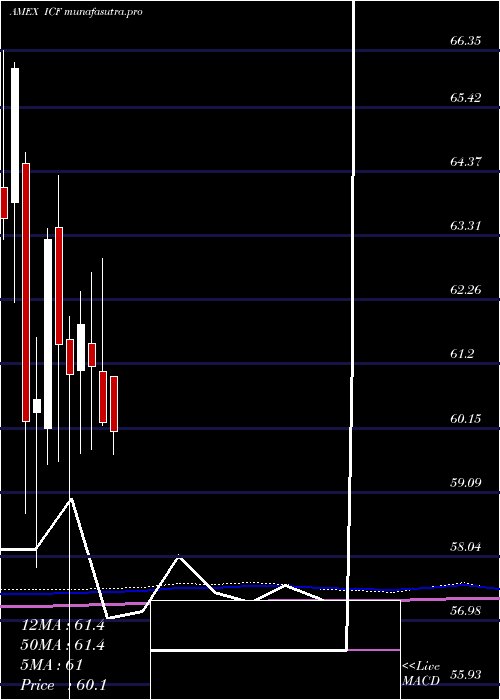Select the 5MA : 61 indicator readout
Viewport: 500px width, 700px height.
click(x=52, y=665)
